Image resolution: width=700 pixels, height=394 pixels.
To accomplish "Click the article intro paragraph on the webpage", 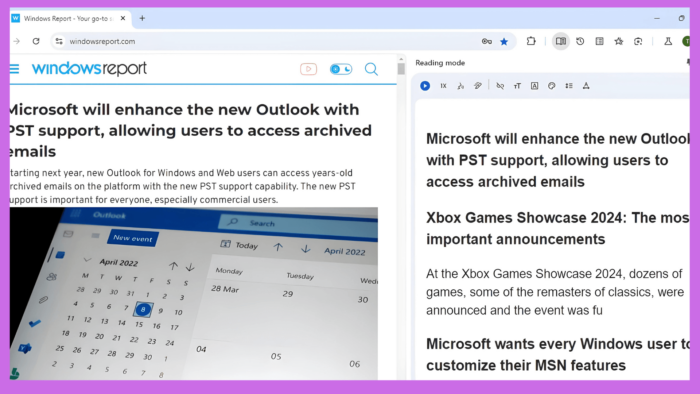I will [183, 186].
